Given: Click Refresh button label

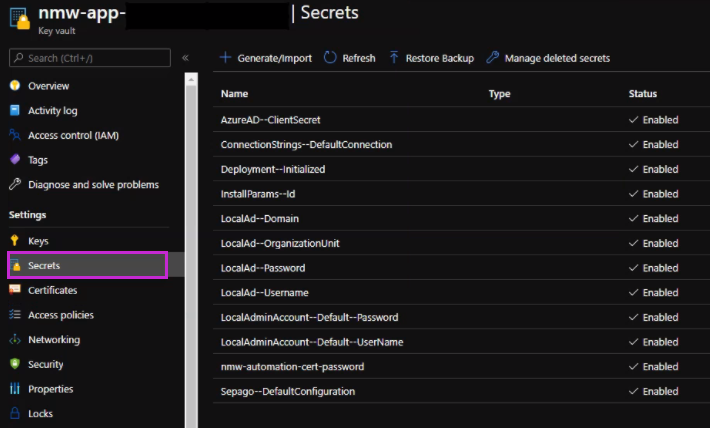Looking at the screenshot, I should point(359,58).
